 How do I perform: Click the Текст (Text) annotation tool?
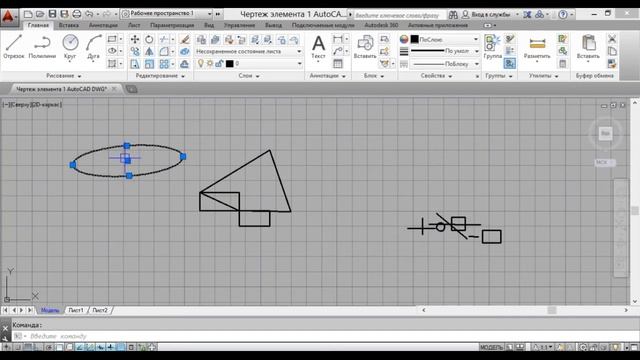[318, 47]
